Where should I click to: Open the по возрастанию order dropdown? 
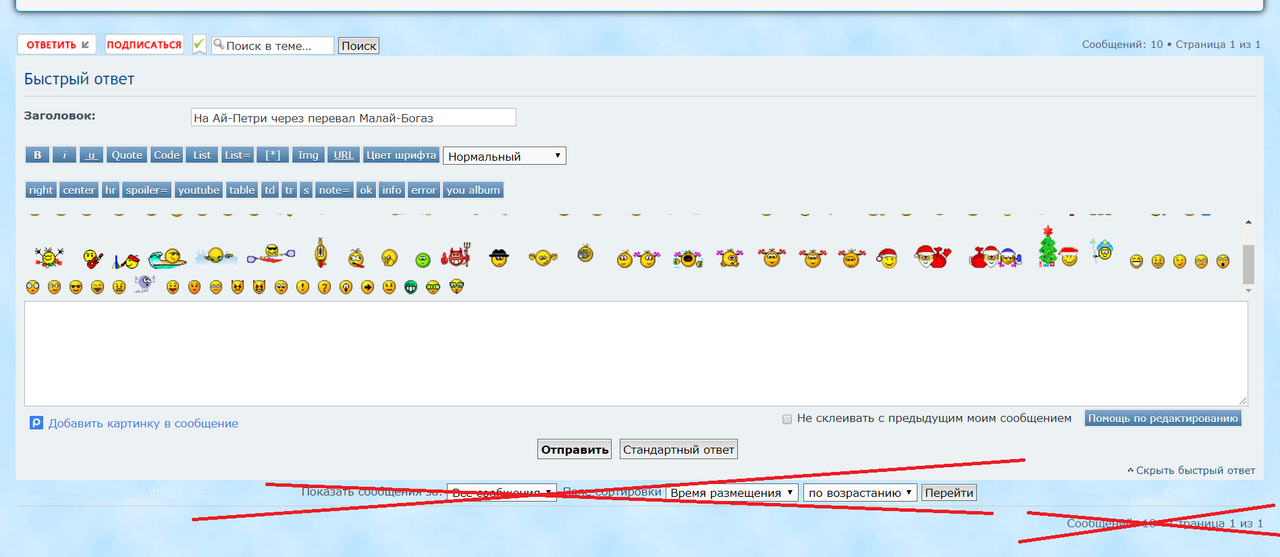[860, 493]
